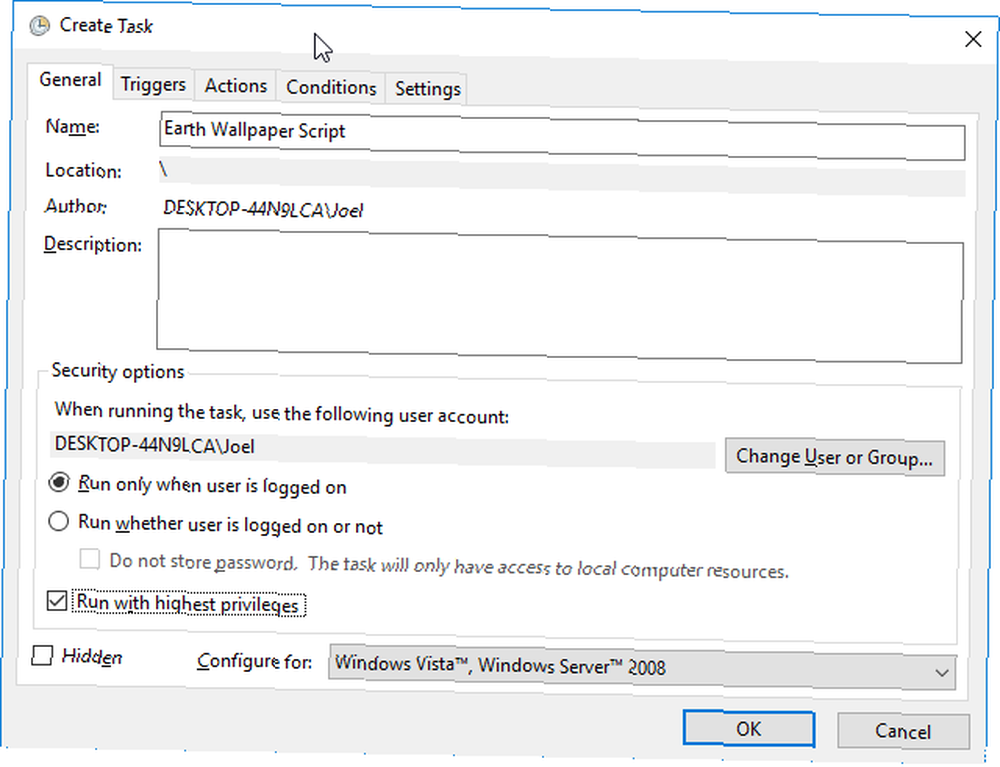
Task: Open the Configure for dropdown
Action: pyautogui.click(x=642, y=667)
